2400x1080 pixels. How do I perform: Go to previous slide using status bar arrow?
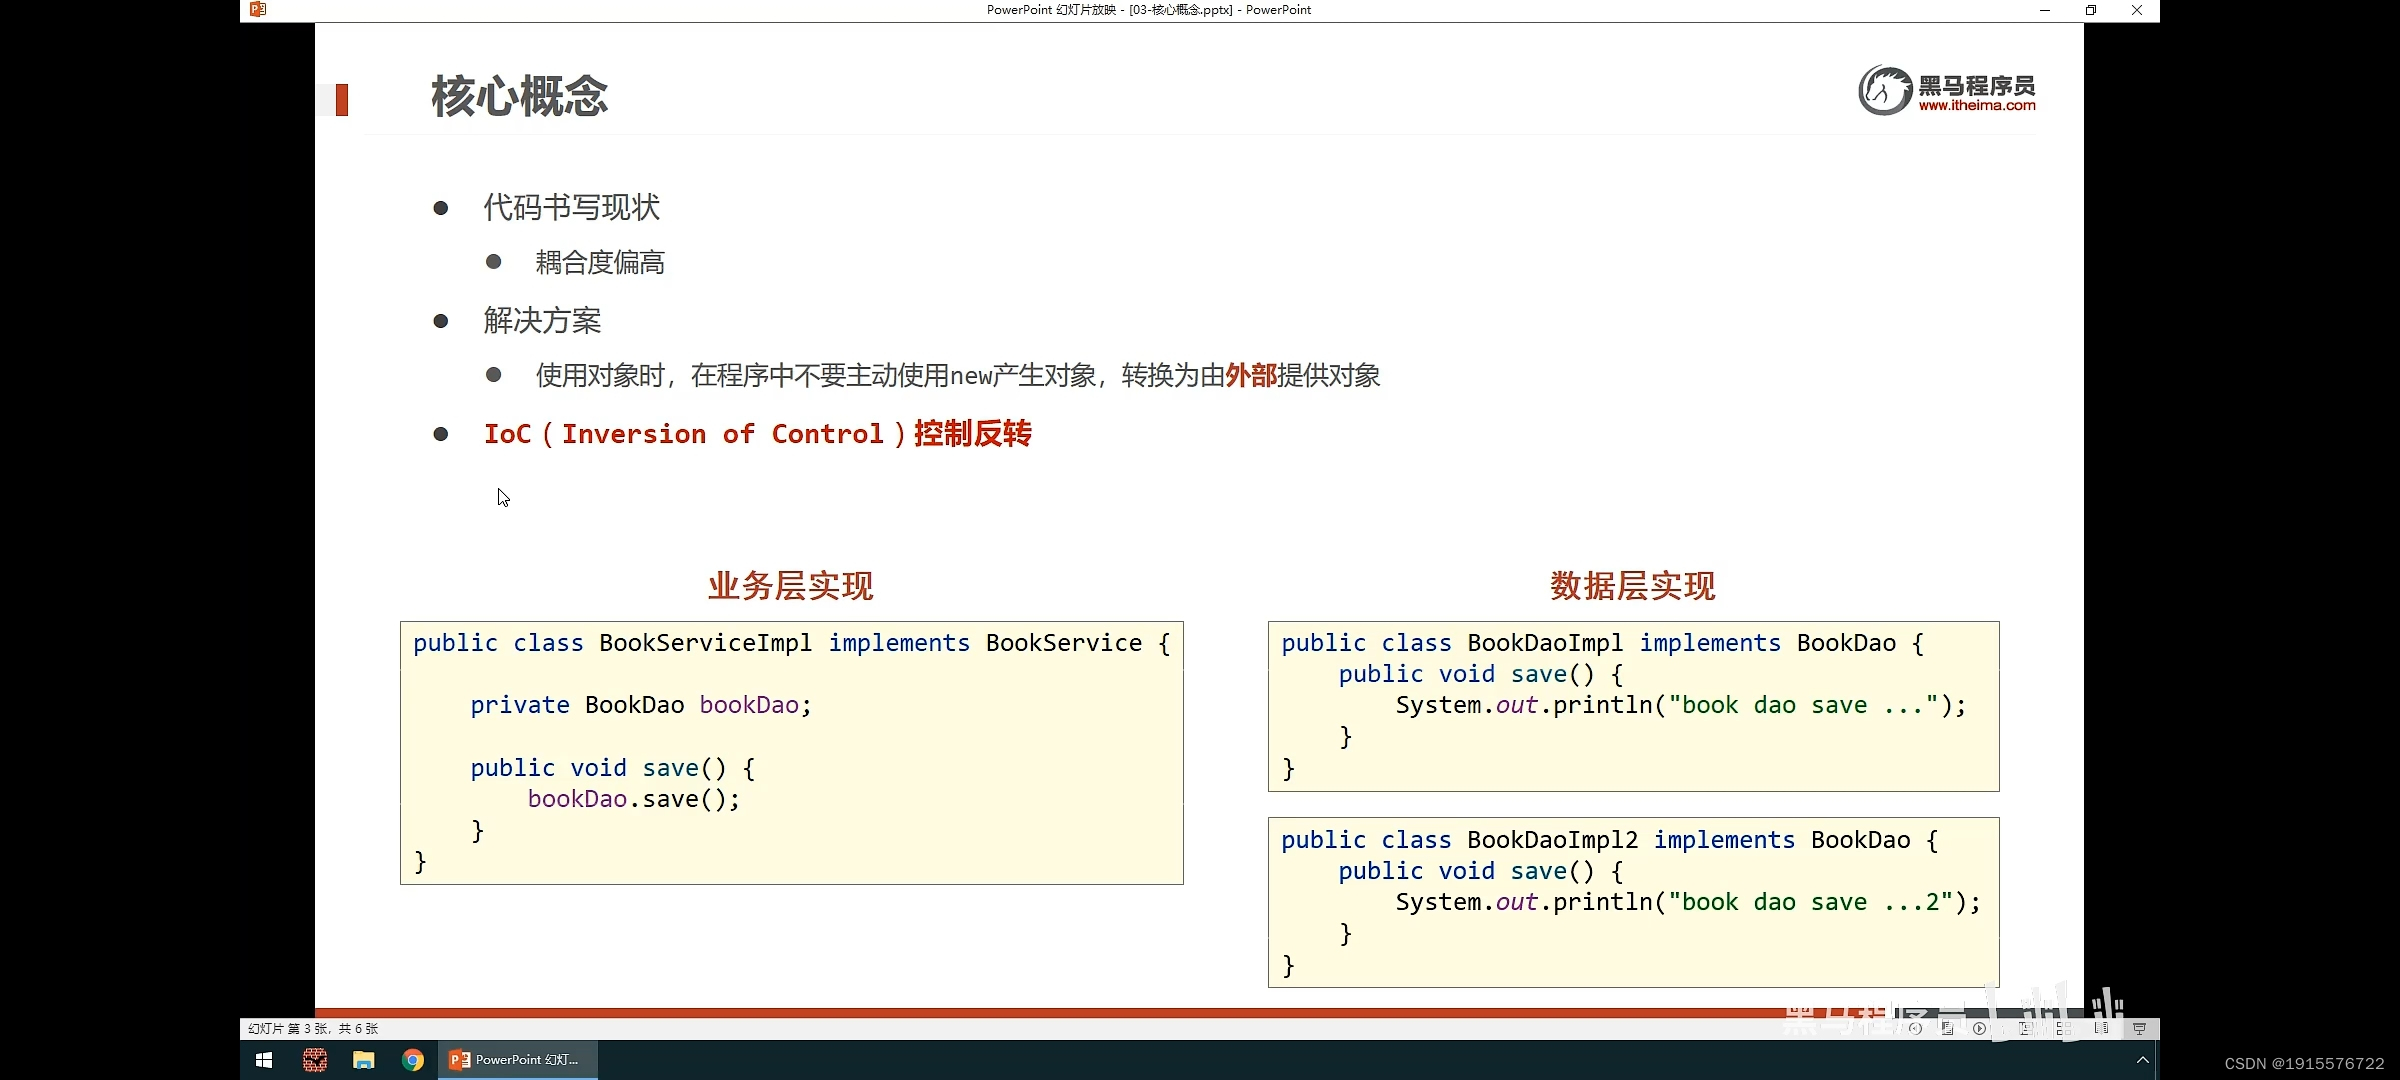(x=1915, y=1028)
